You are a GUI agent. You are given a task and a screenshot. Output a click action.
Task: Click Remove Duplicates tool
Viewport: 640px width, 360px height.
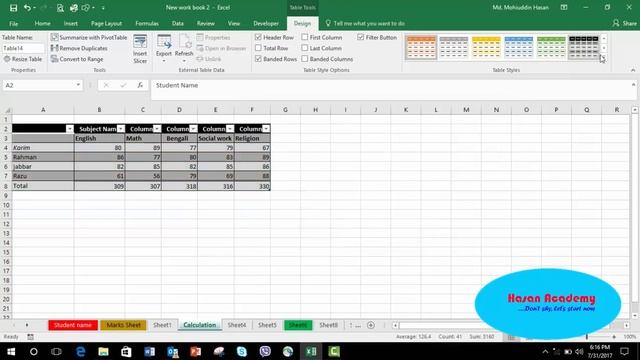tap(79, 48)
